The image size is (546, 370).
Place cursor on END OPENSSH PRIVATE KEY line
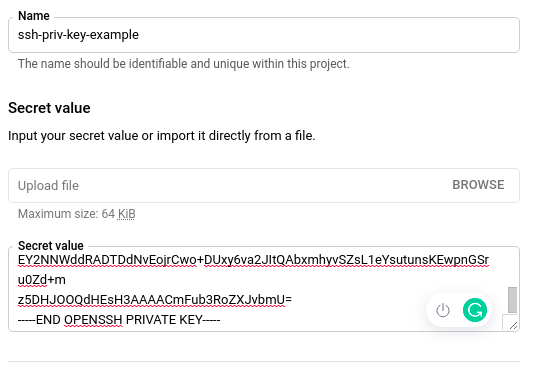coord(119,320)
